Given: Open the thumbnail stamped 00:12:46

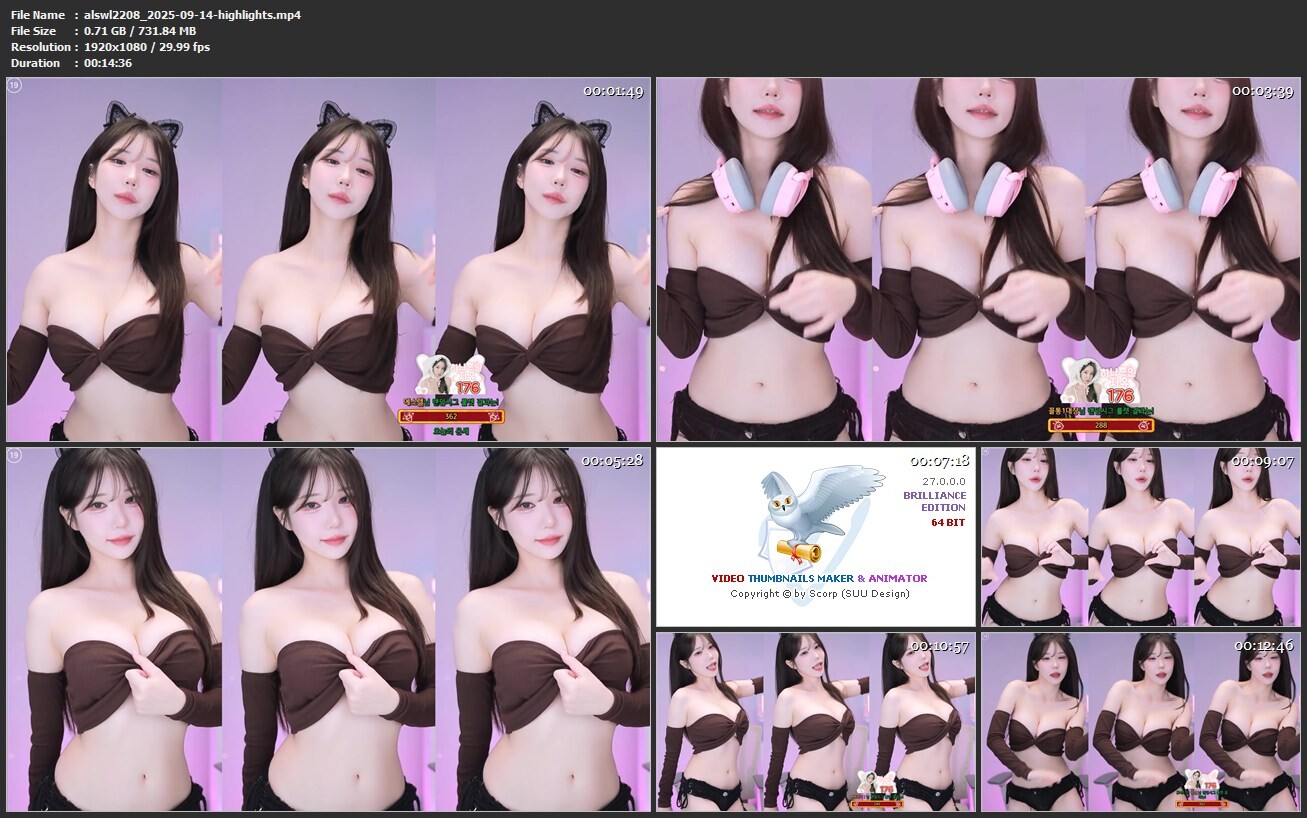Looking at the screenshot, I should click(1141, 721).
